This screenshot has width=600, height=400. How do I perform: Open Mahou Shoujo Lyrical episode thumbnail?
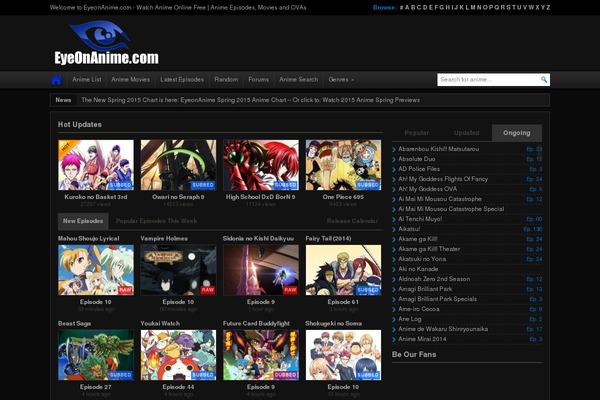[x=96, y=270]
